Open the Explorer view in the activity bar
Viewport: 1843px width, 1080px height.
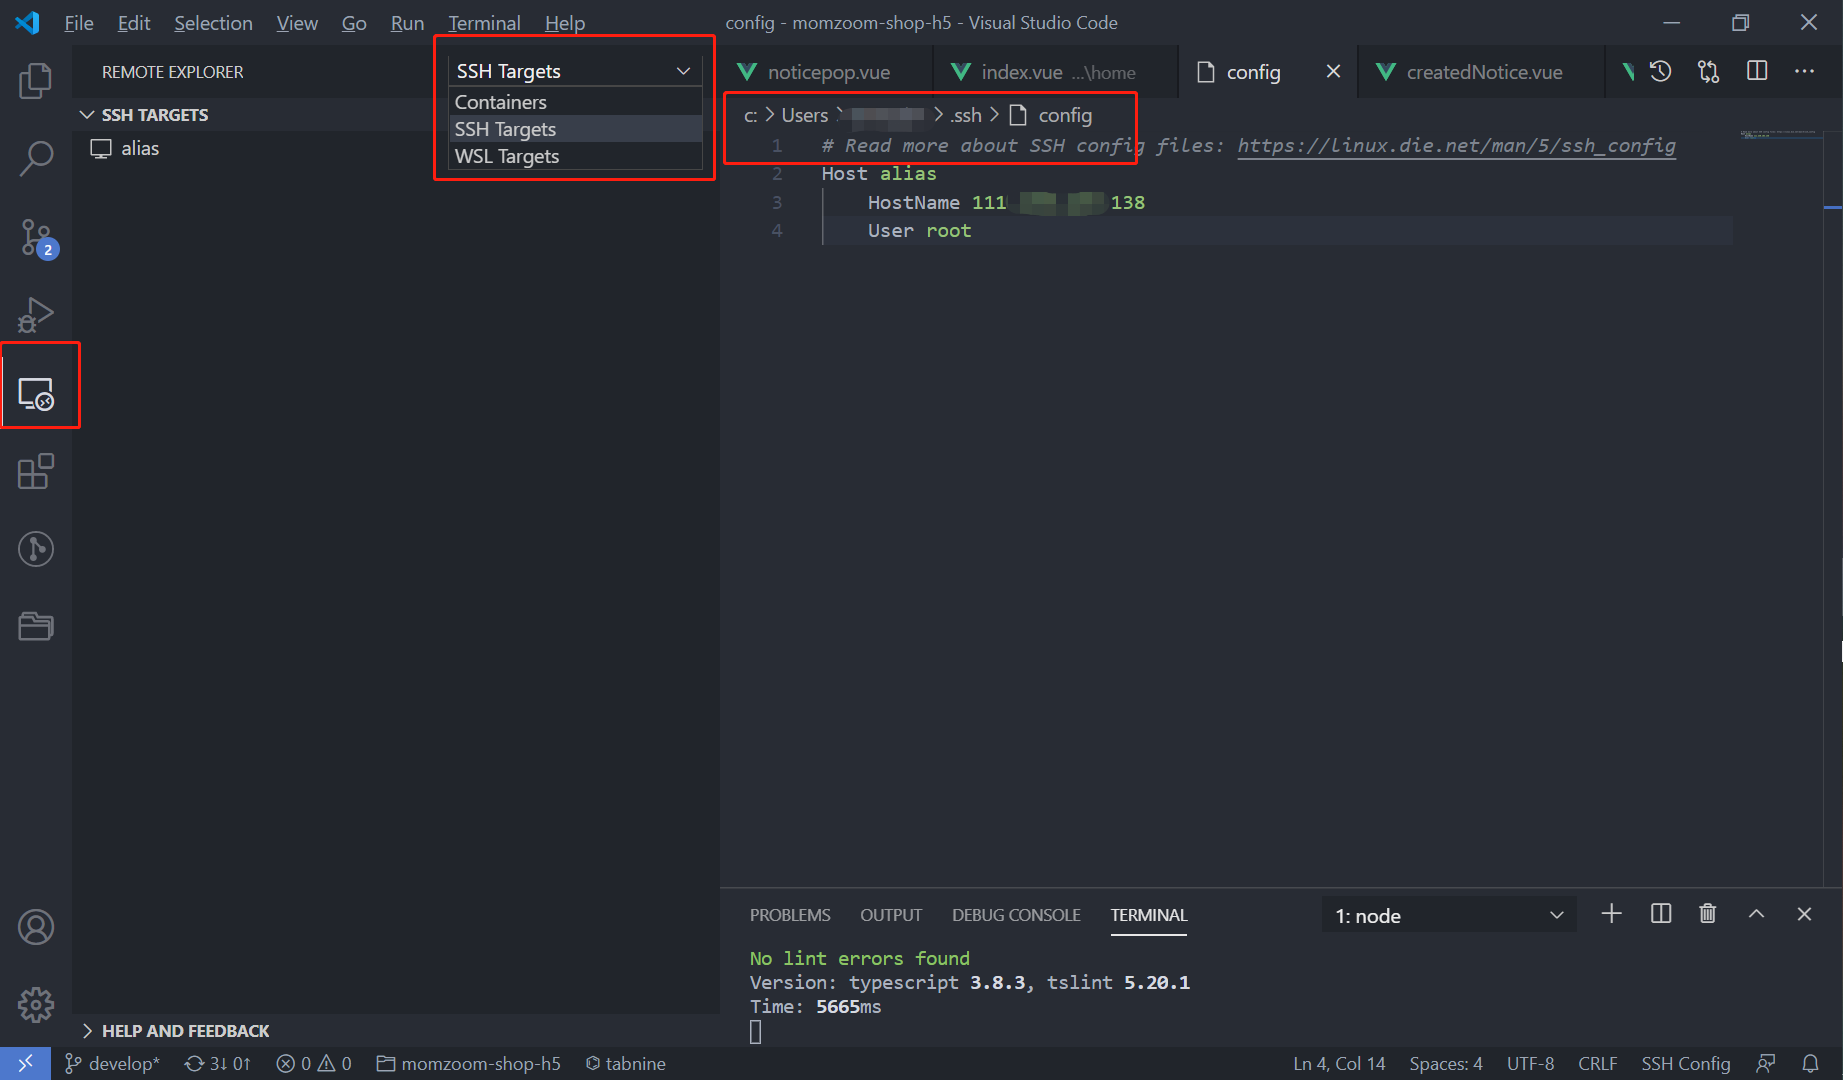tap(36, 82)
